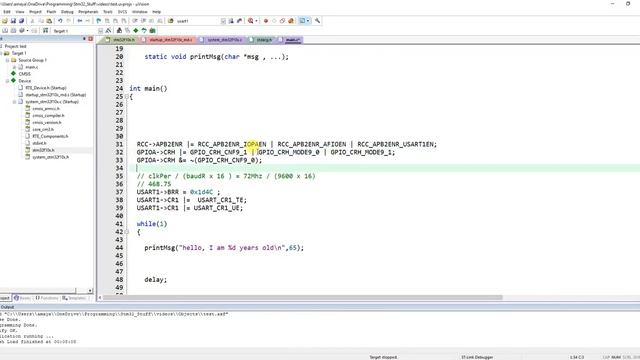Image resolution: width=640 pixels, height=360 pixels.
Task: Select system_stm32f10x.h in project tree
Action: [x=51, y=157]
